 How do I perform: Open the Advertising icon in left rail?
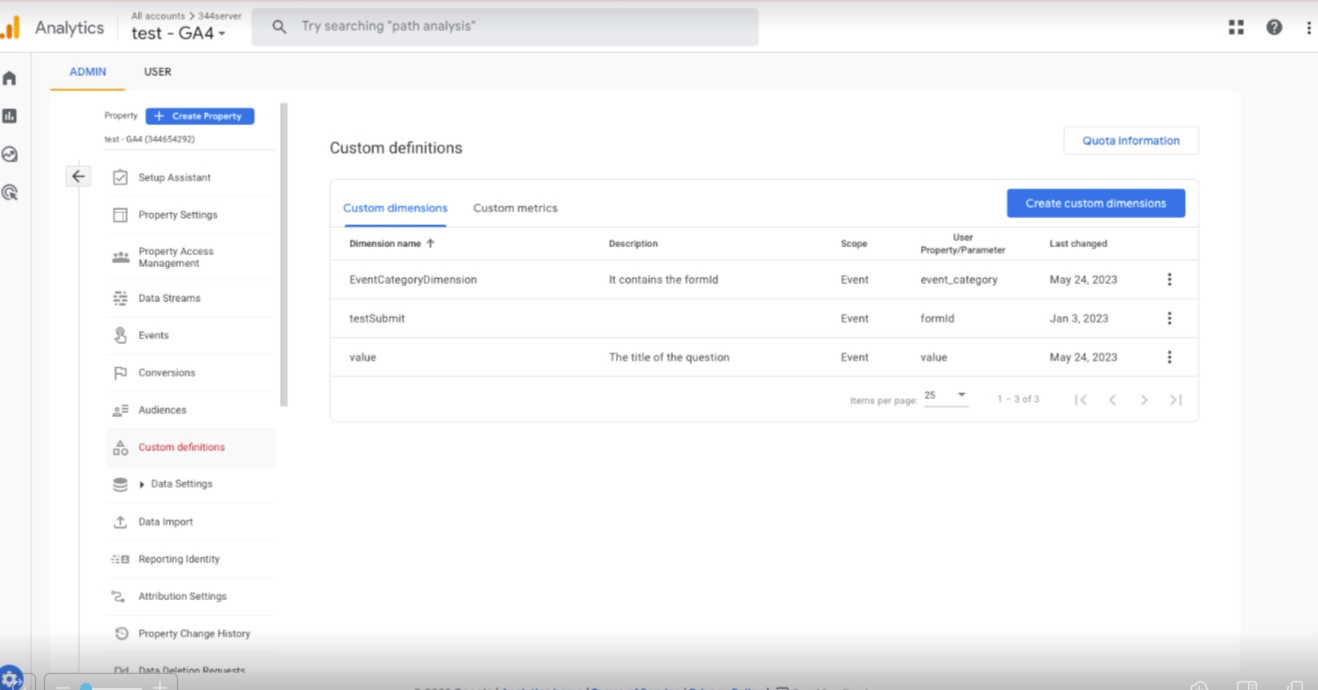click(10, 193)
